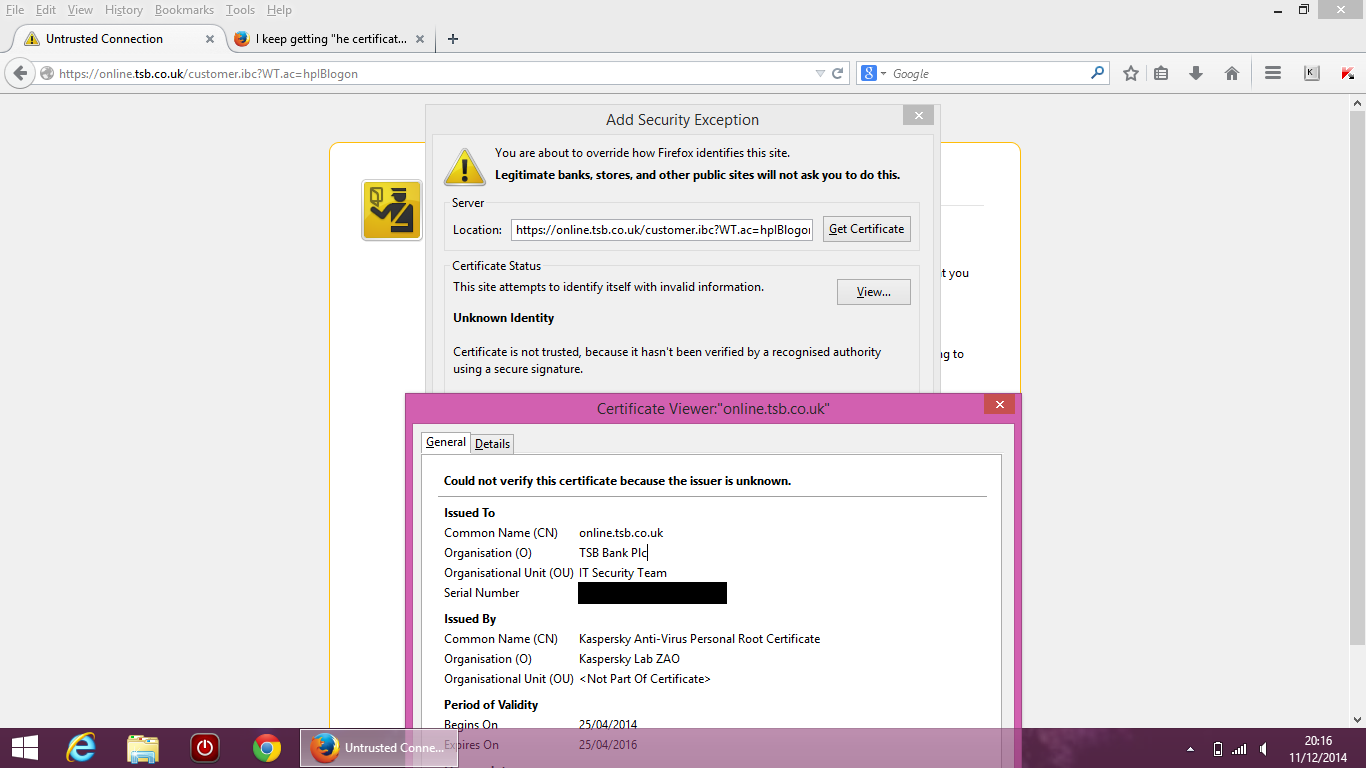Close the Certificate Viewer window

tap(999, 404)
